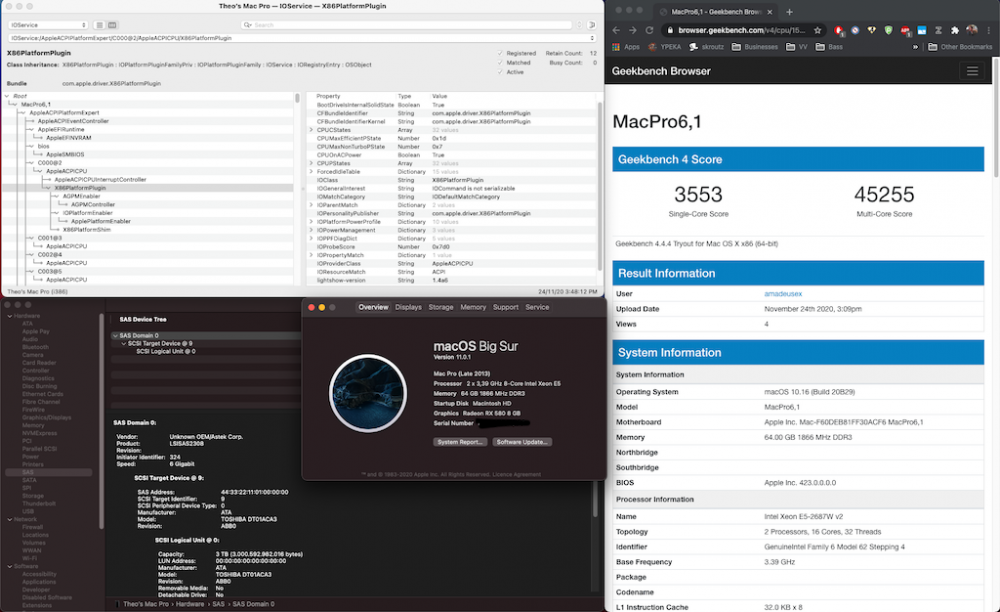This screenshot has width=1000, height=612.
Task: Open Apps bookmarks shortcut
Action: (626, 47)
